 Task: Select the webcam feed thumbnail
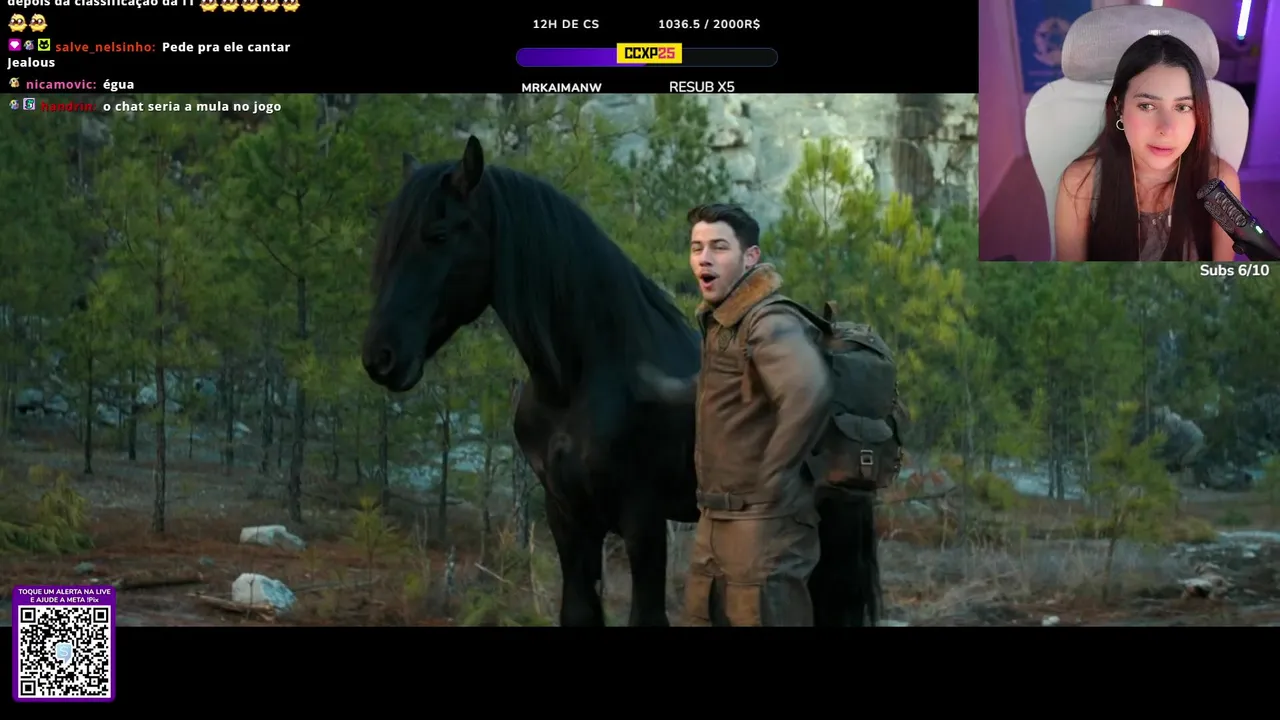pos(1129,130)
